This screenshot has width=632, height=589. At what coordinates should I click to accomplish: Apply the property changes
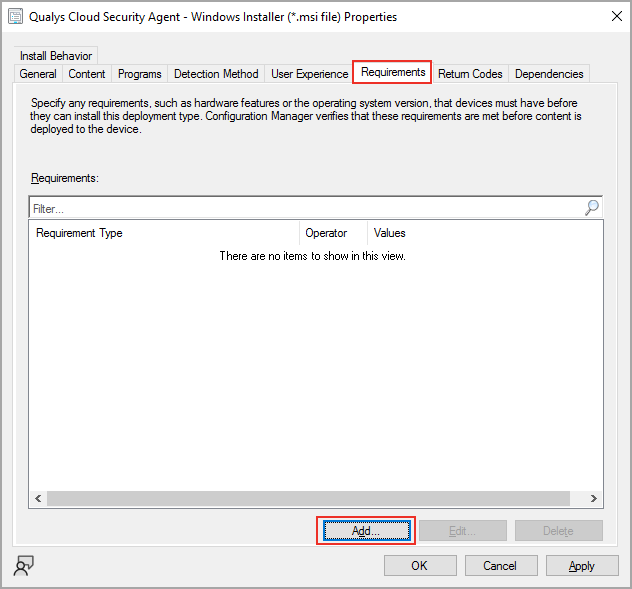coord(582,566)
